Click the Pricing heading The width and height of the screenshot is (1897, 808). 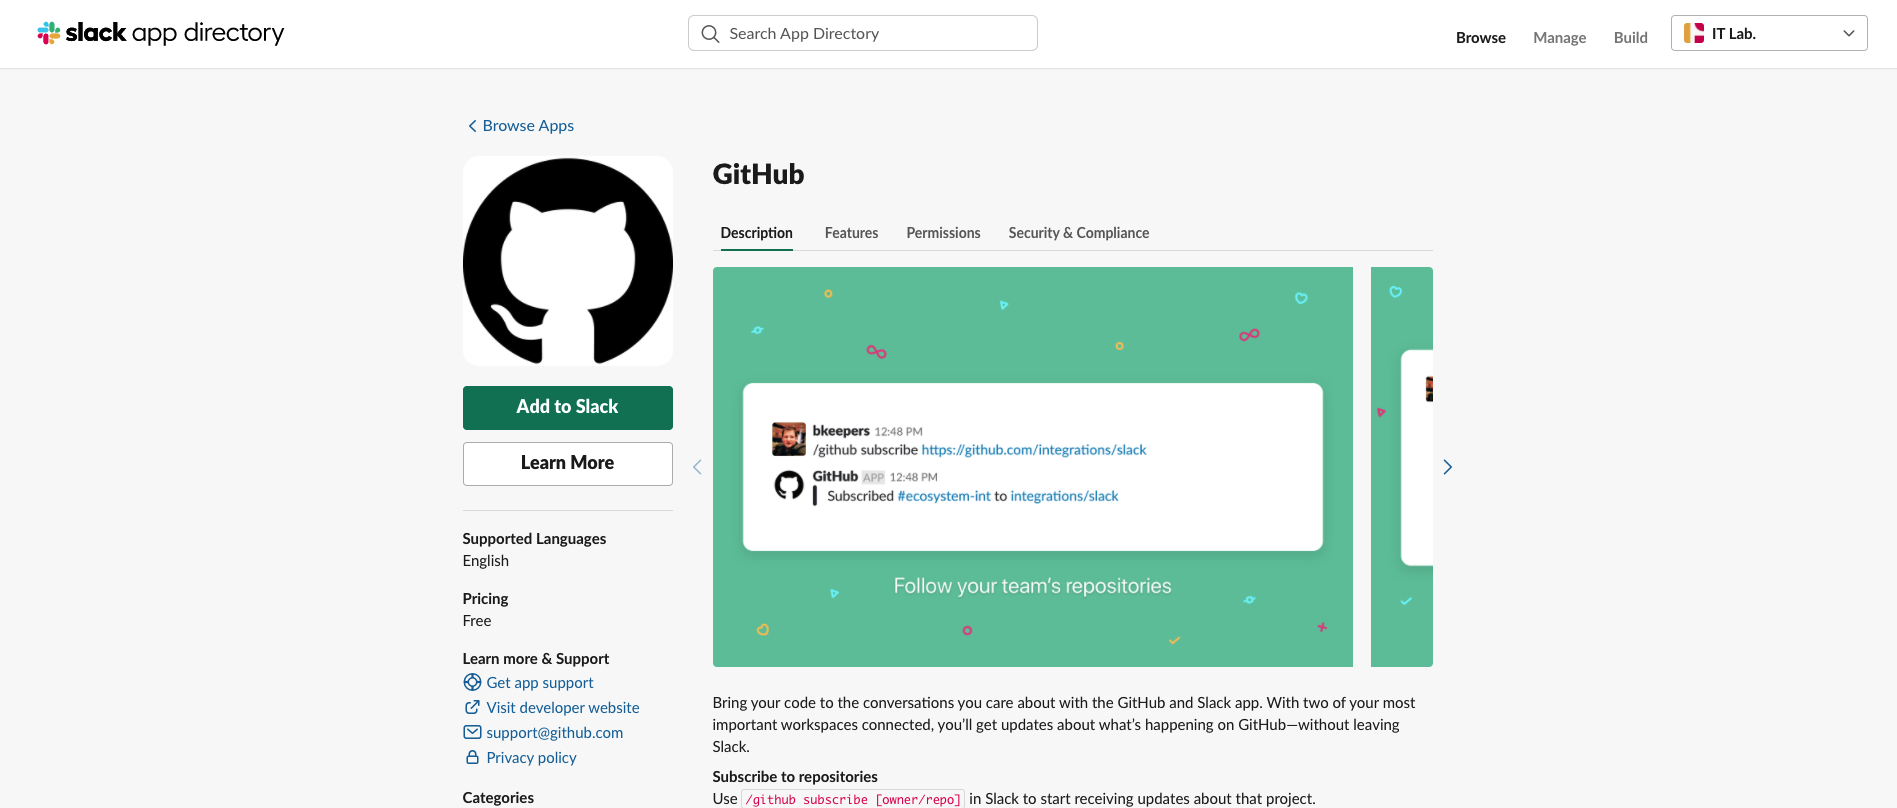pyautogui.click(x=485, y=598)
